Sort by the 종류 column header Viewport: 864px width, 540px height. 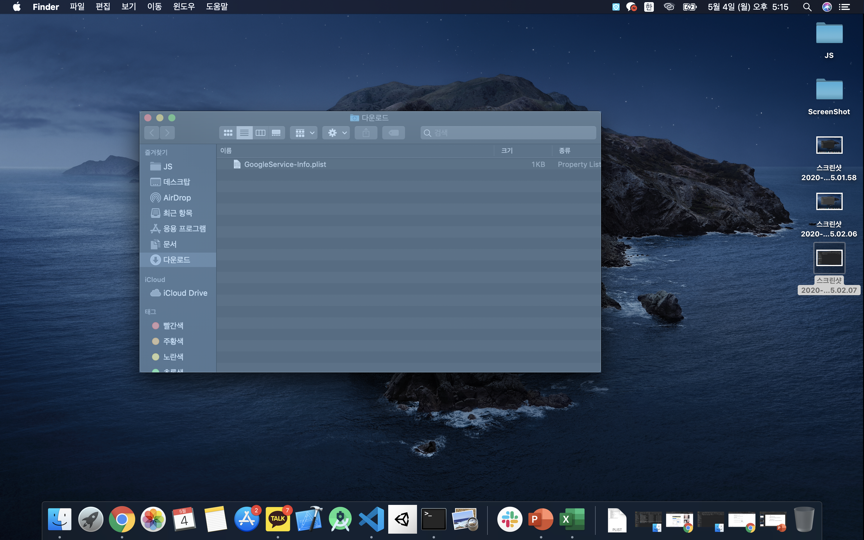(x=576, y=150)
